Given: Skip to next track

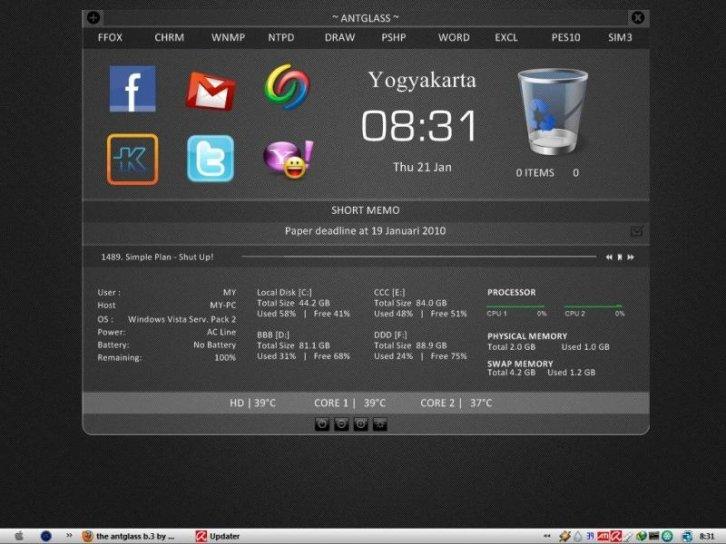Looking at the screenshot, I should click(x=631, y=257).
